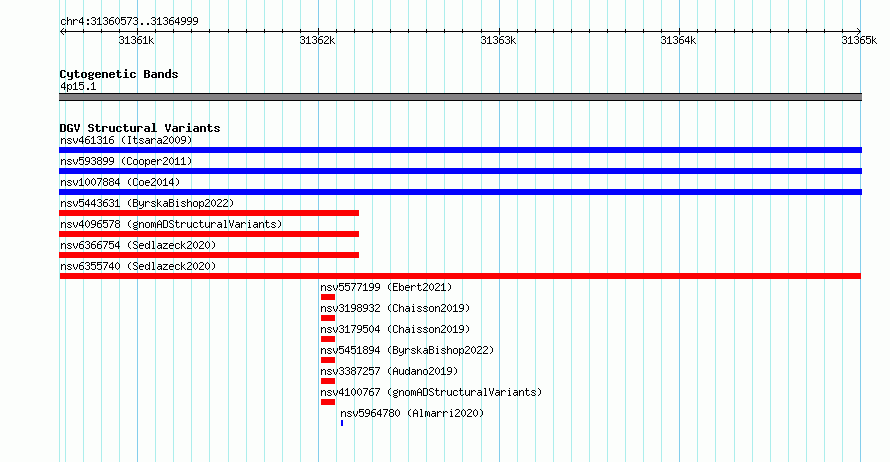Click the nsv593899 (Cooper2011) blue bar
The image size is (890, 462).
(x=460, y=171)
